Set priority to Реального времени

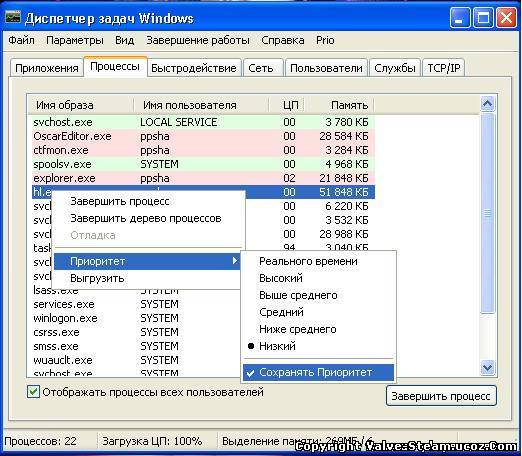[319, 261]
